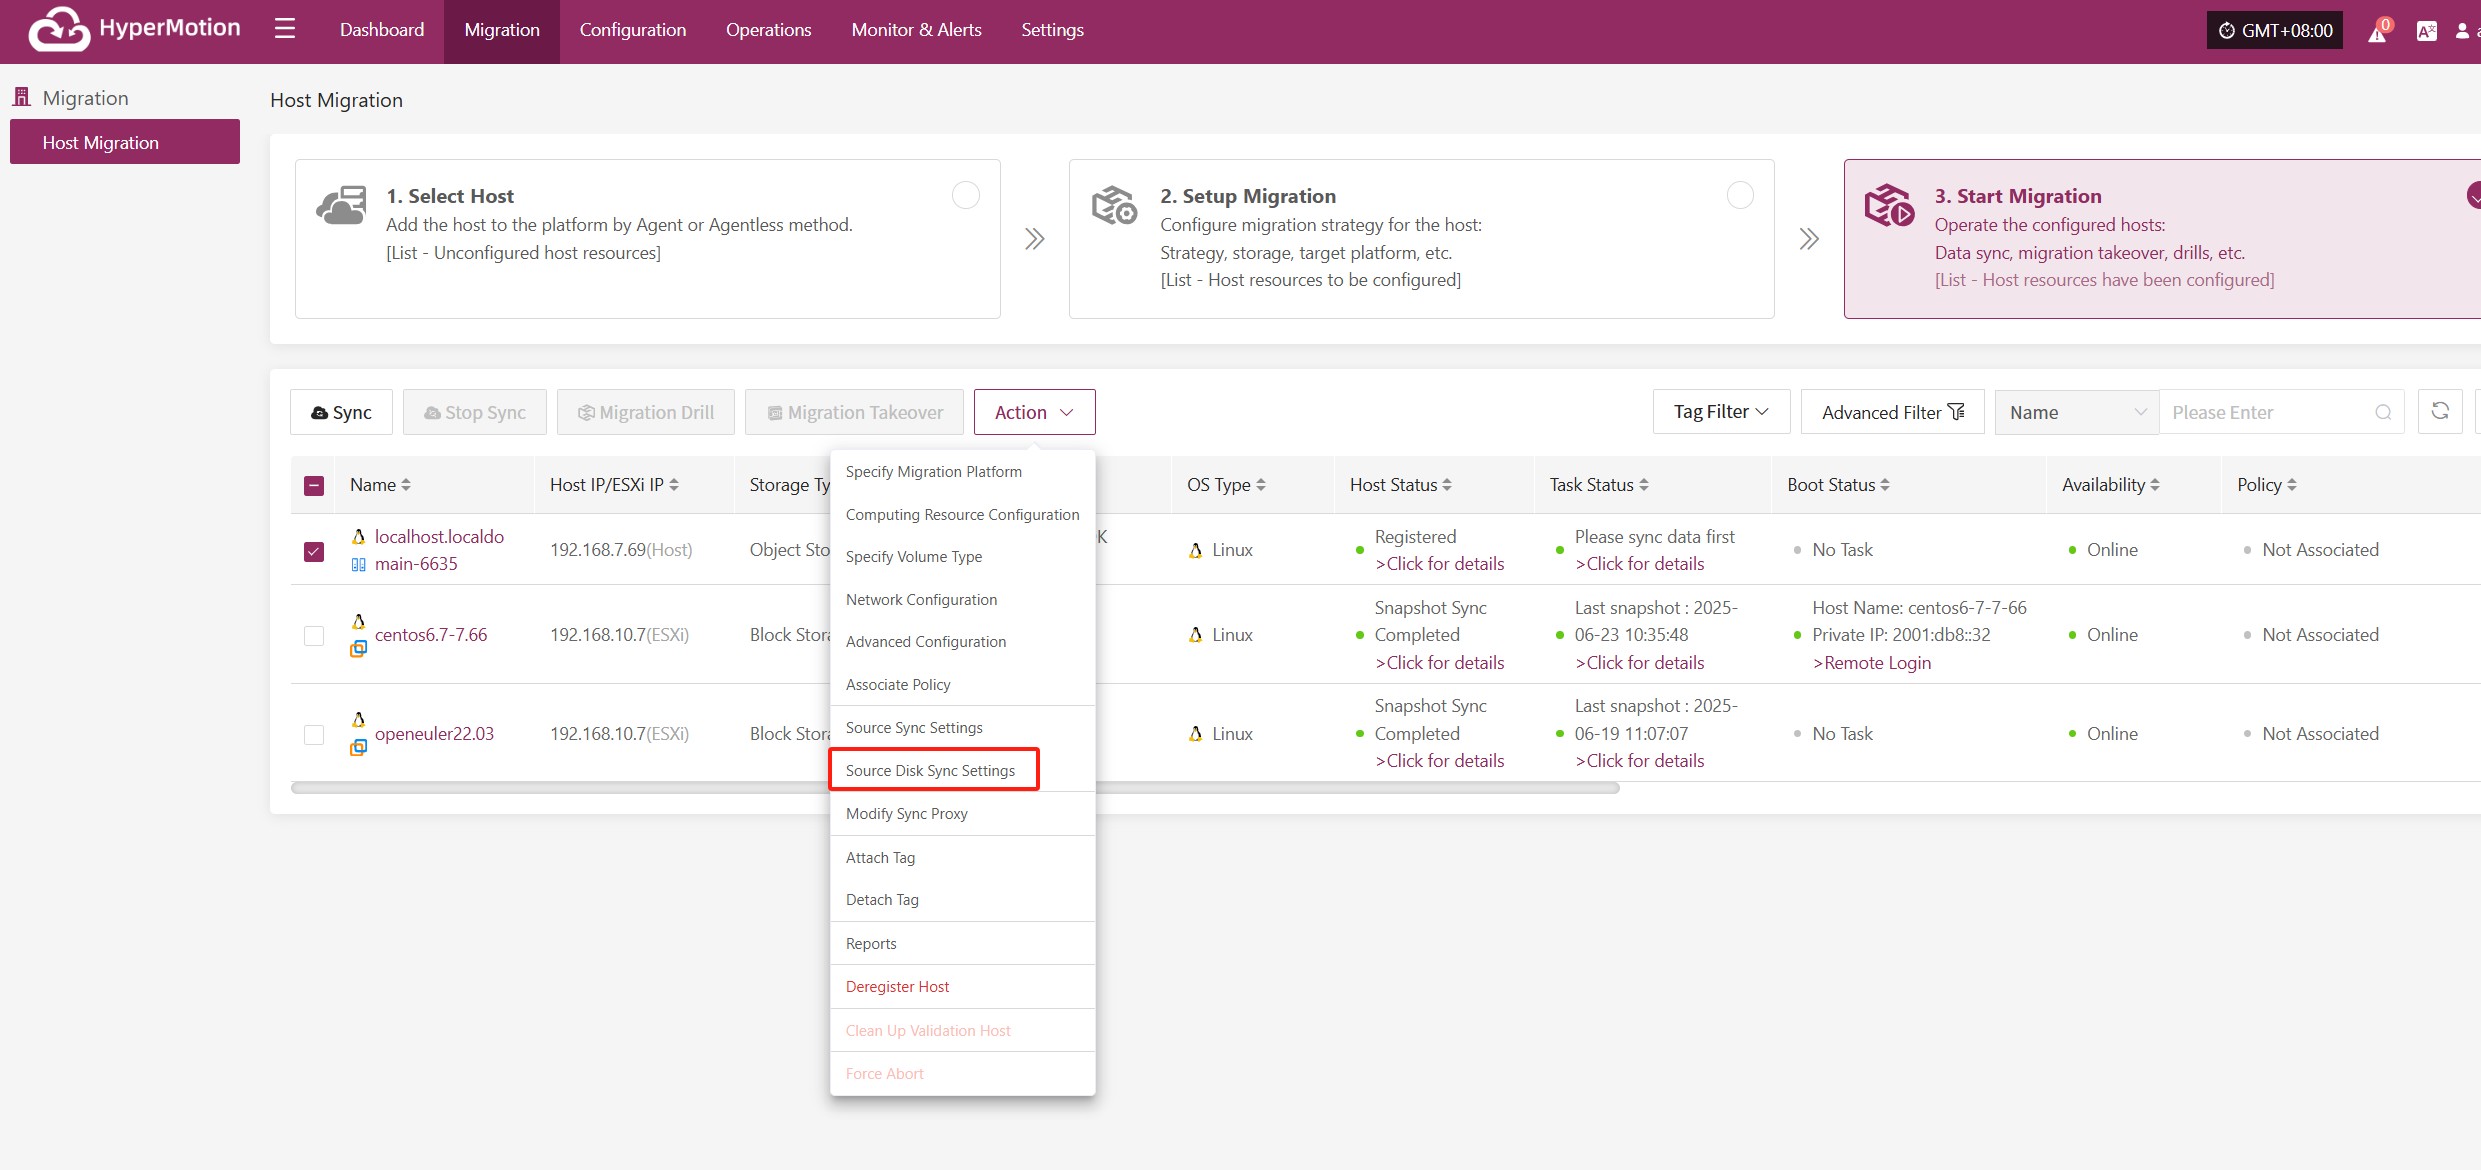Open the Action dropdown button

1034,412
